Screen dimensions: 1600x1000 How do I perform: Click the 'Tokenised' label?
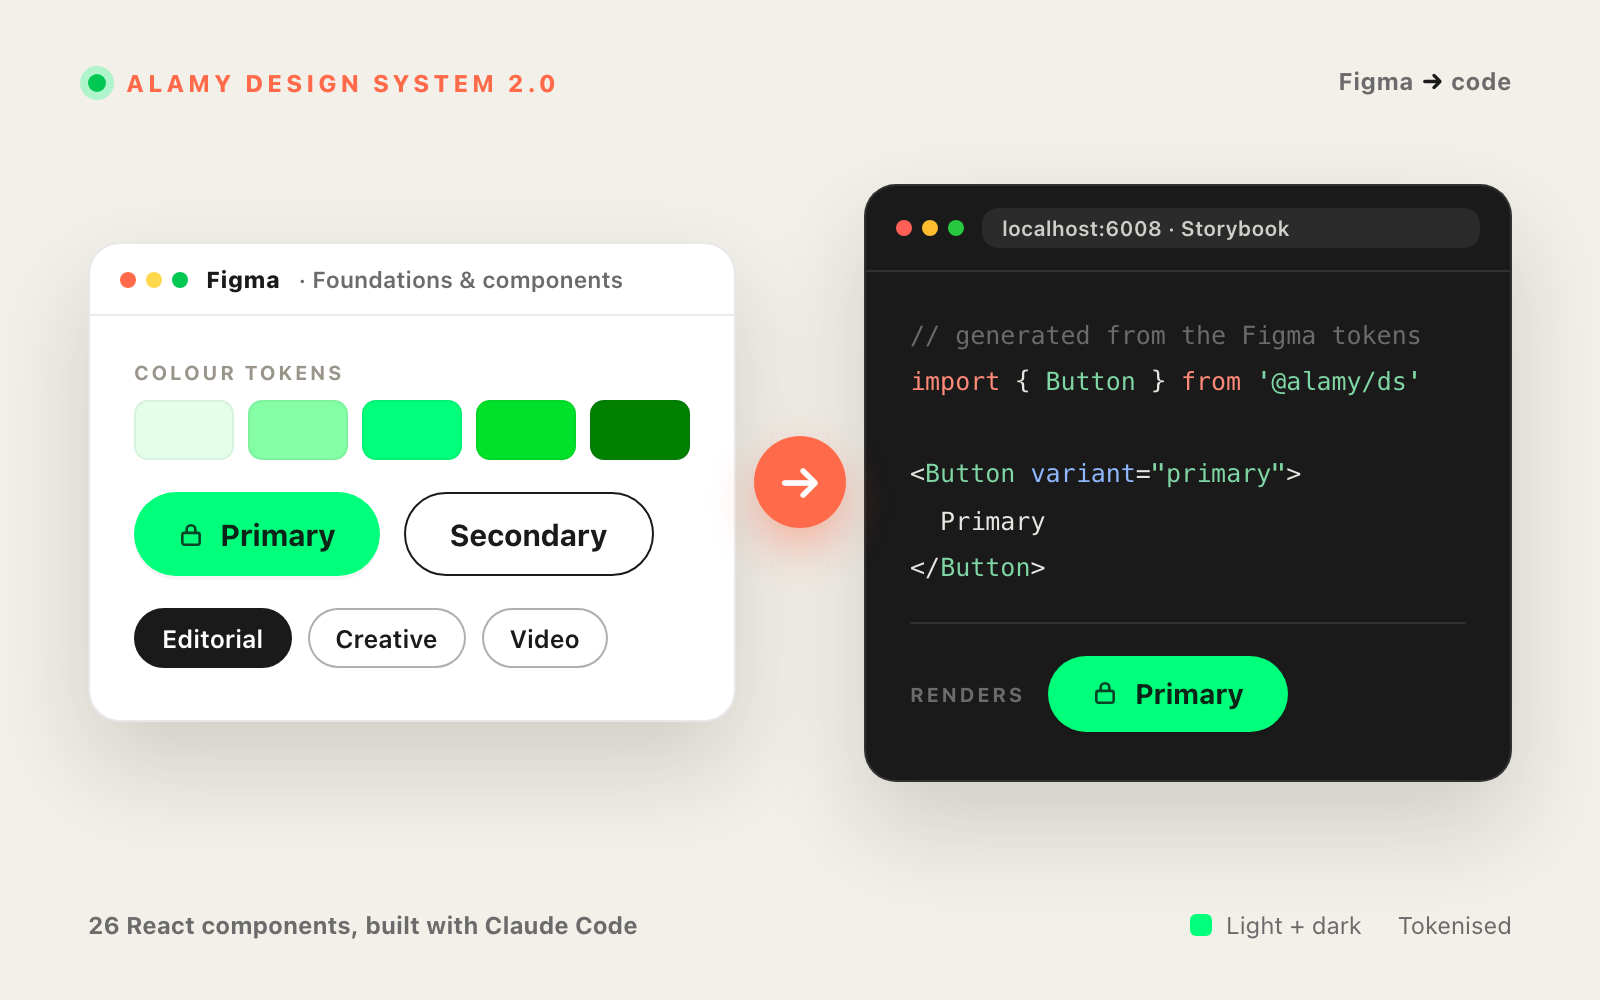click(x=1454, y=926)
